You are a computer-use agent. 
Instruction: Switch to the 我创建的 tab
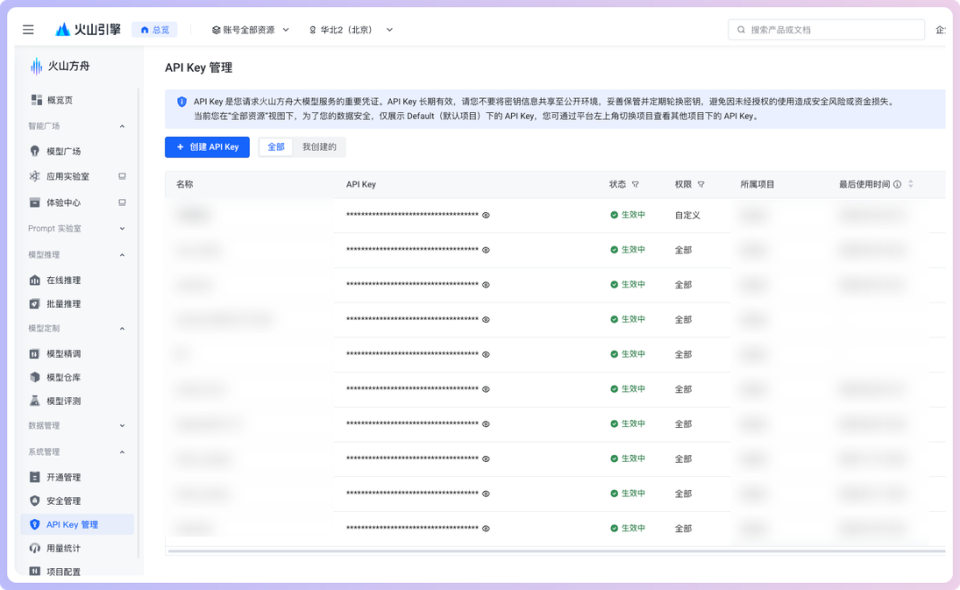coord(322,146)
